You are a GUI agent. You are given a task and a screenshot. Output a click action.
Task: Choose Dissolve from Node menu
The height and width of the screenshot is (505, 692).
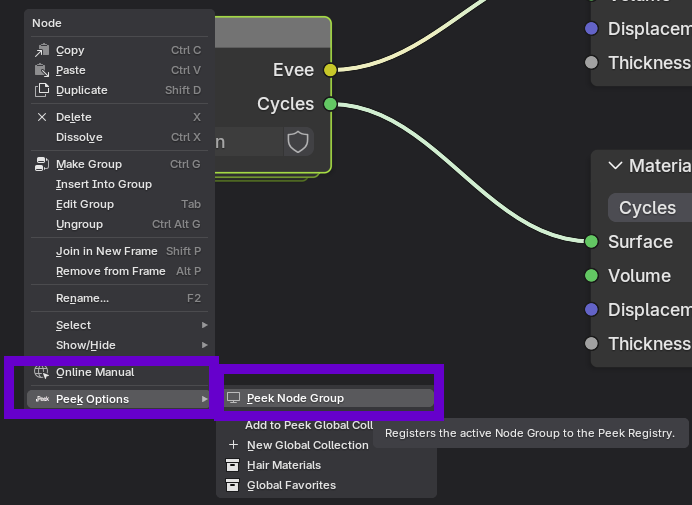(118, 137)
